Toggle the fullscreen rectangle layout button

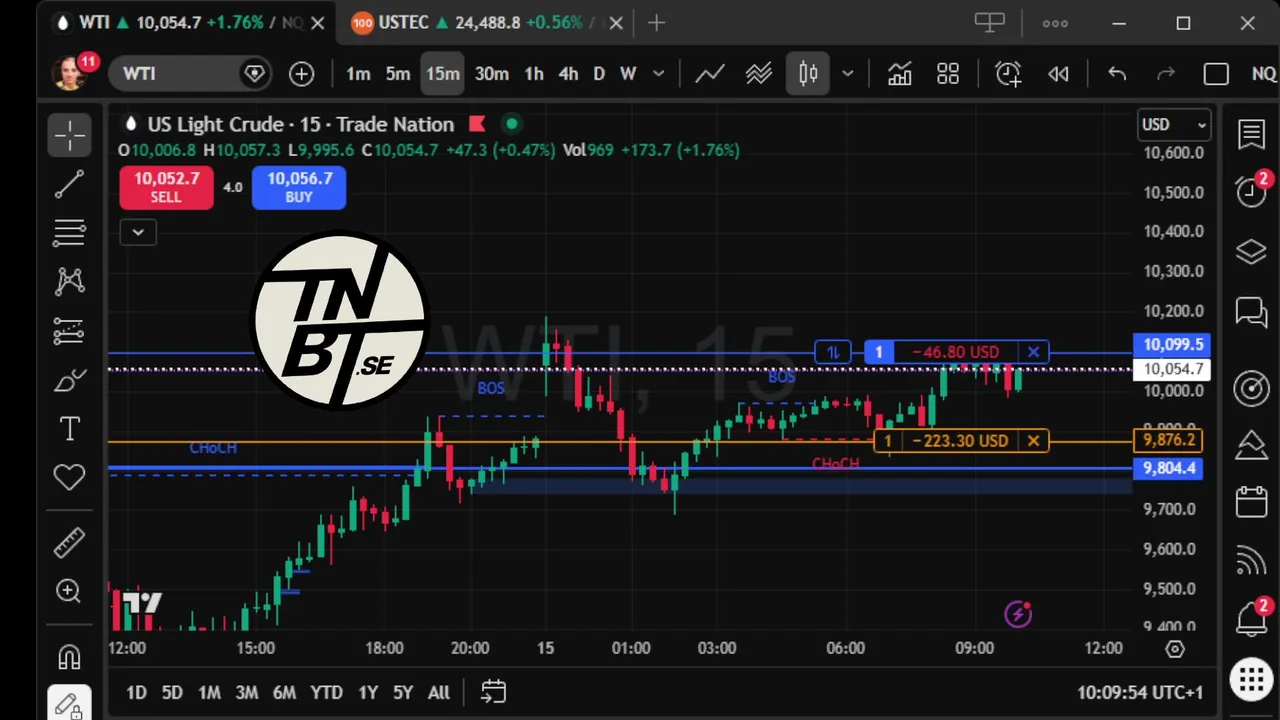[1216, 73]
